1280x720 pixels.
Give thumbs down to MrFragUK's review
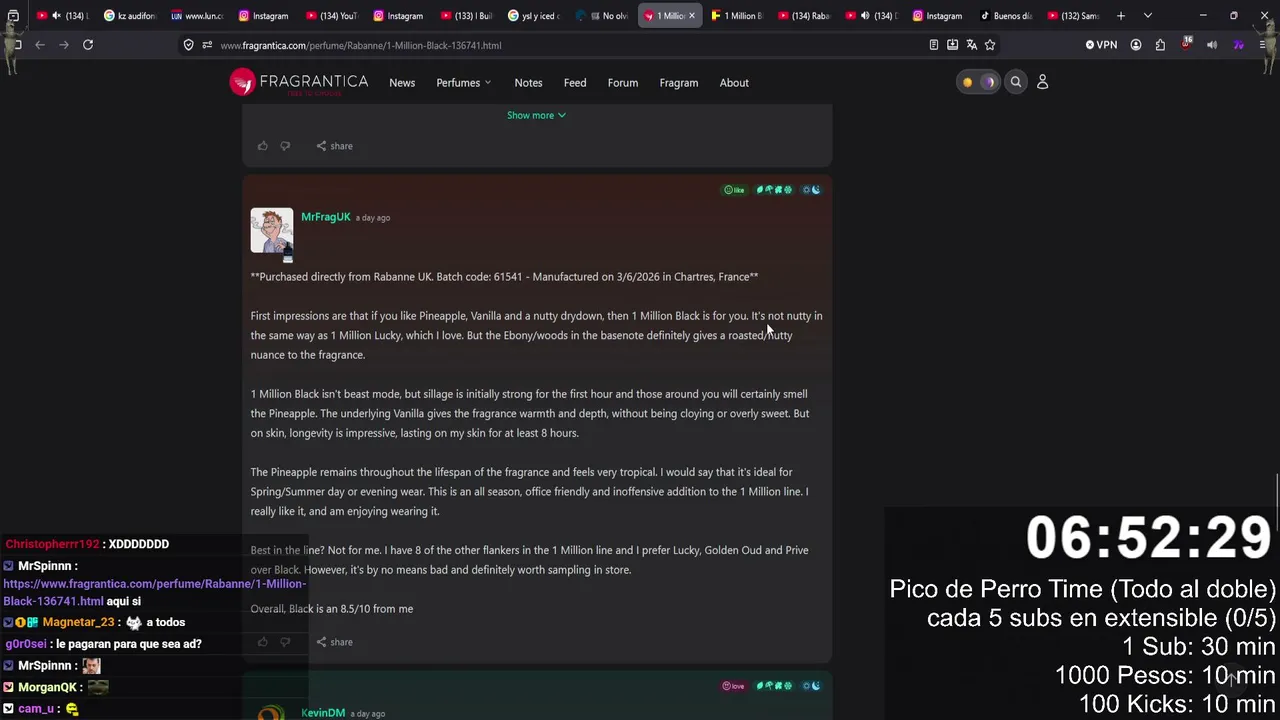coord(285,642)
